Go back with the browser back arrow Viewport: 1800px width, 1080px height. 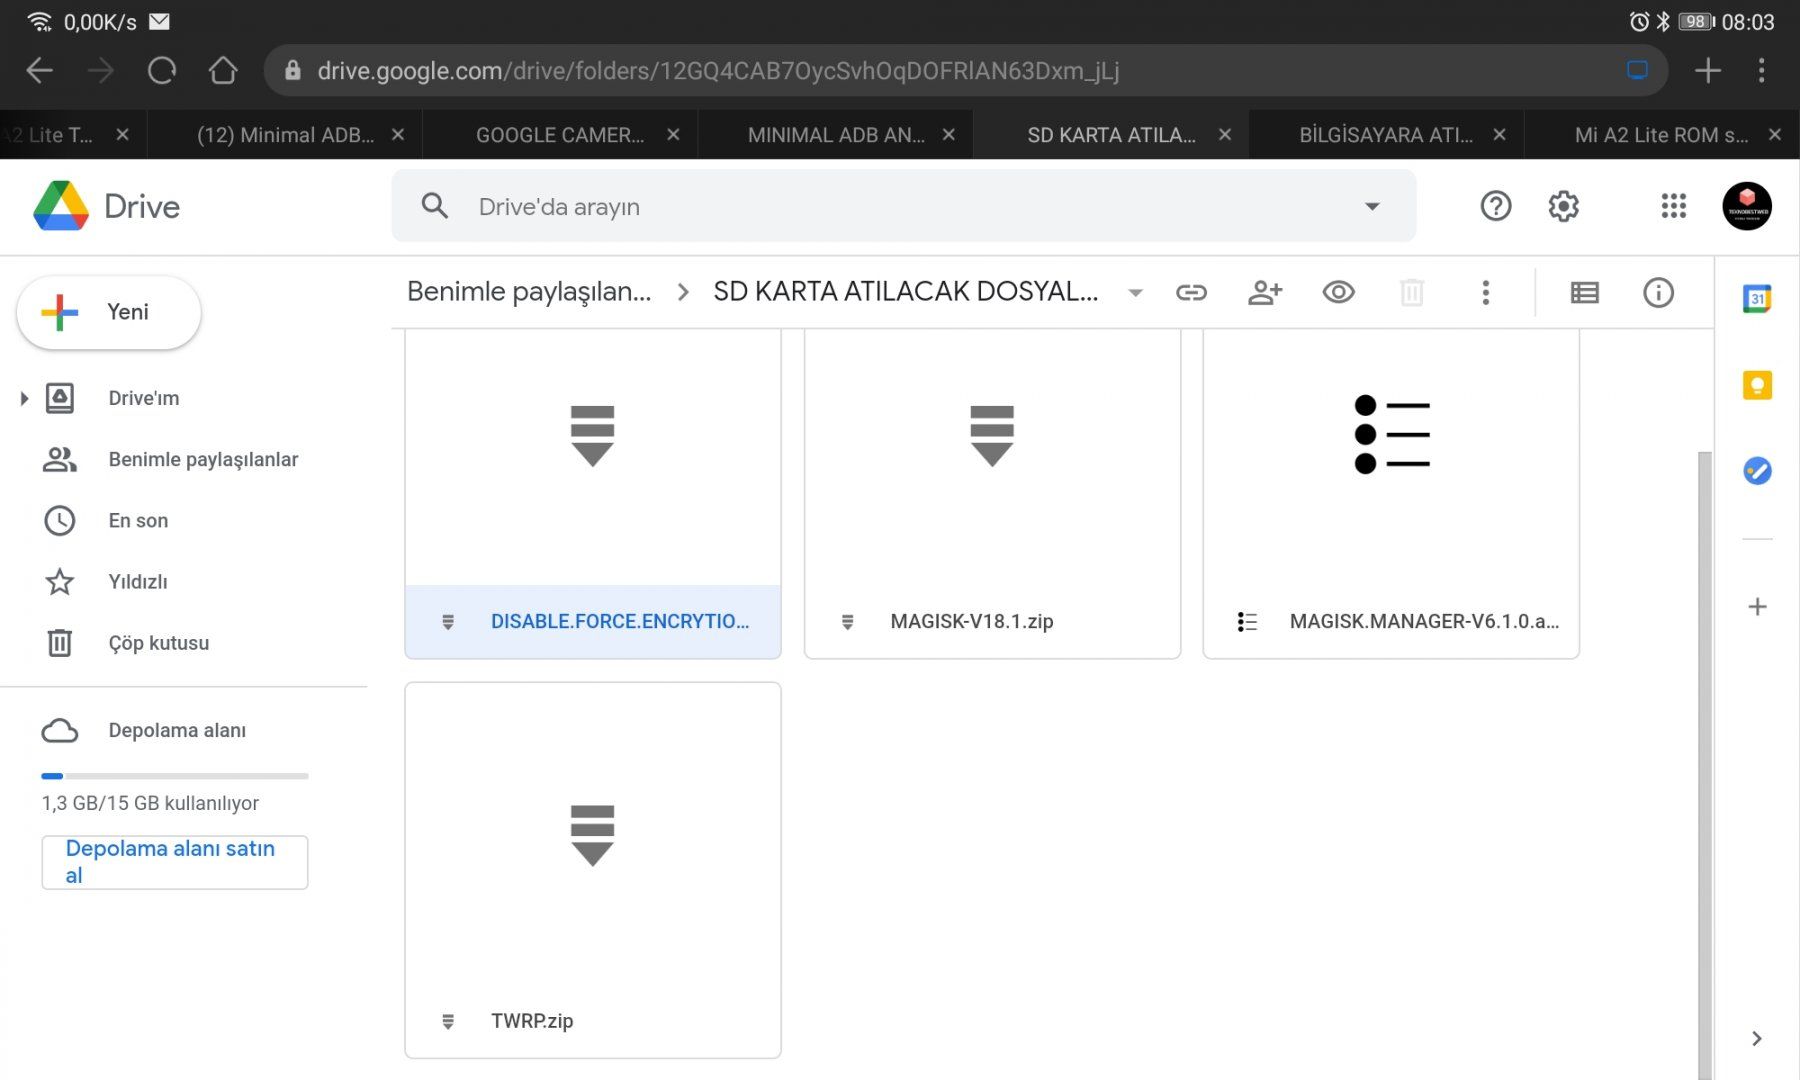[40, 70]
